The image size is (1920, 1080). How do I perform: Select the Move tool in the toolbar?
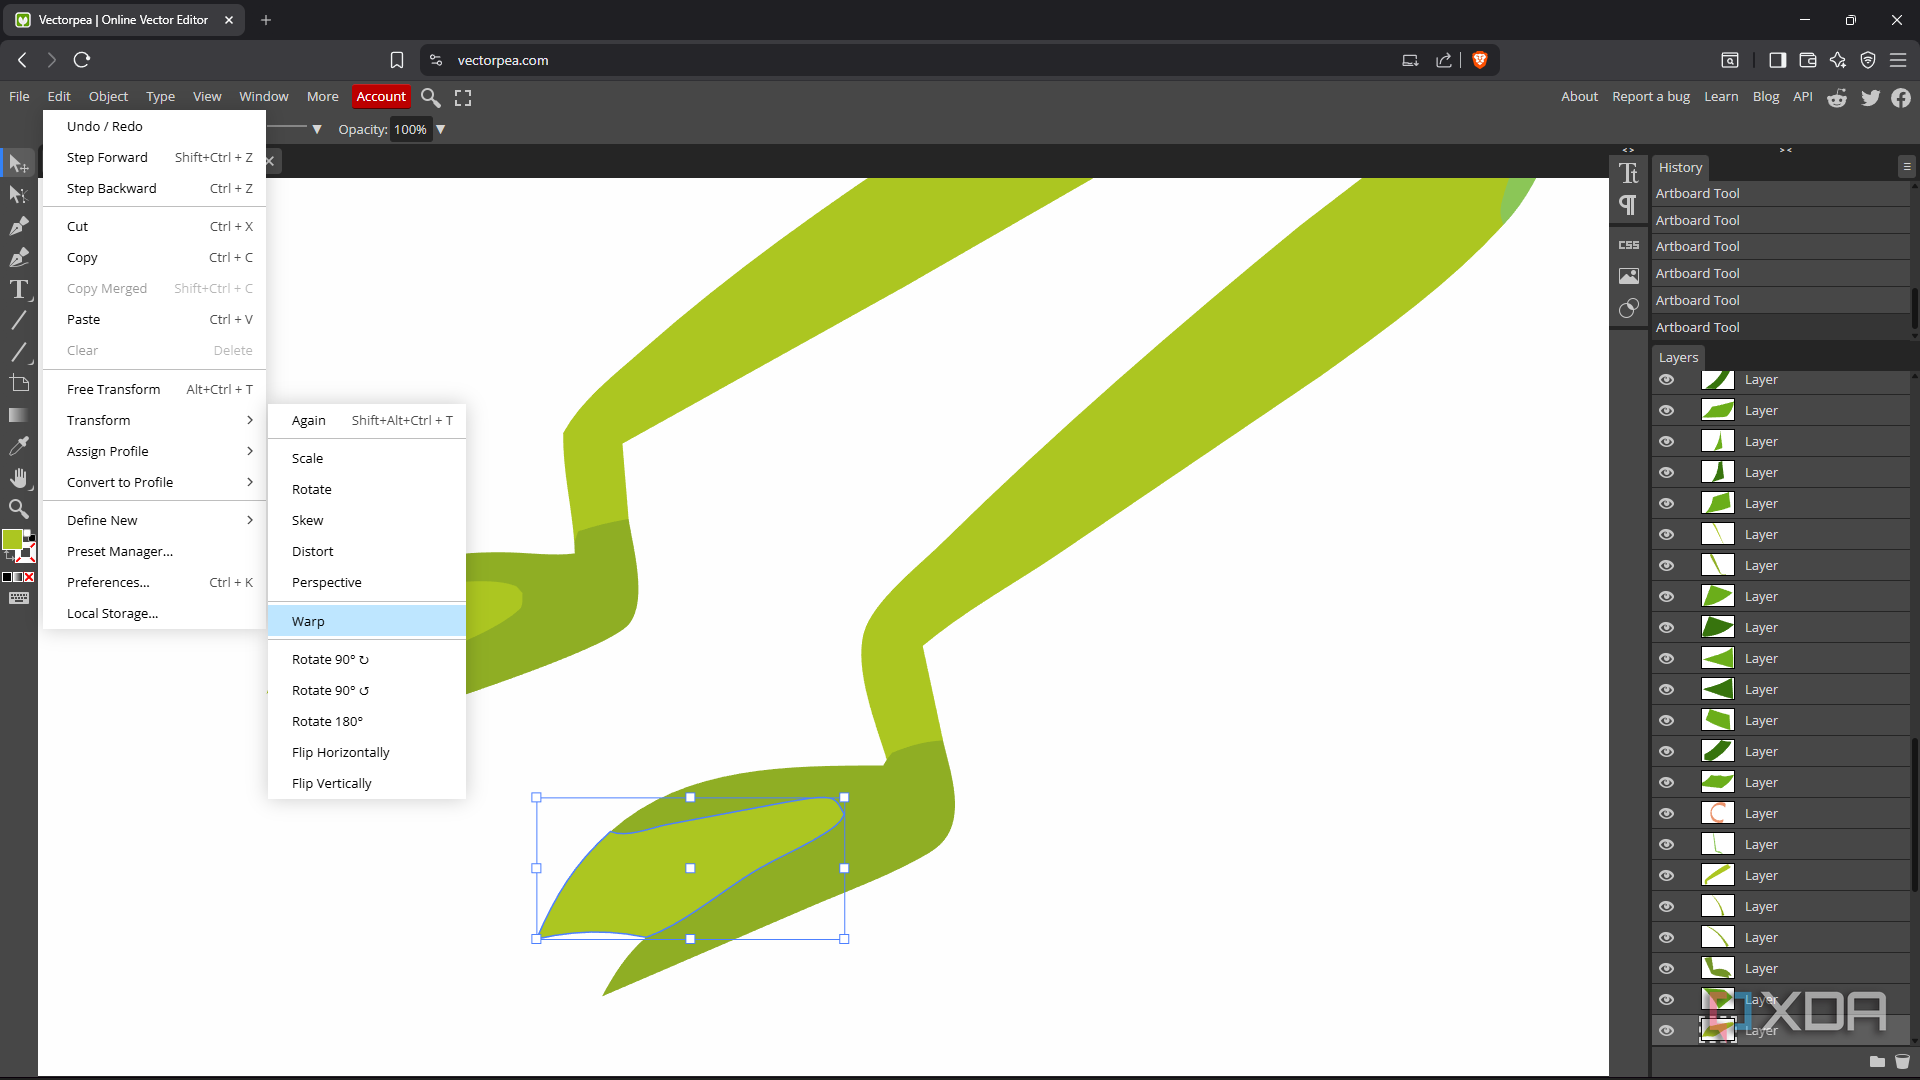tap(18, 163)
